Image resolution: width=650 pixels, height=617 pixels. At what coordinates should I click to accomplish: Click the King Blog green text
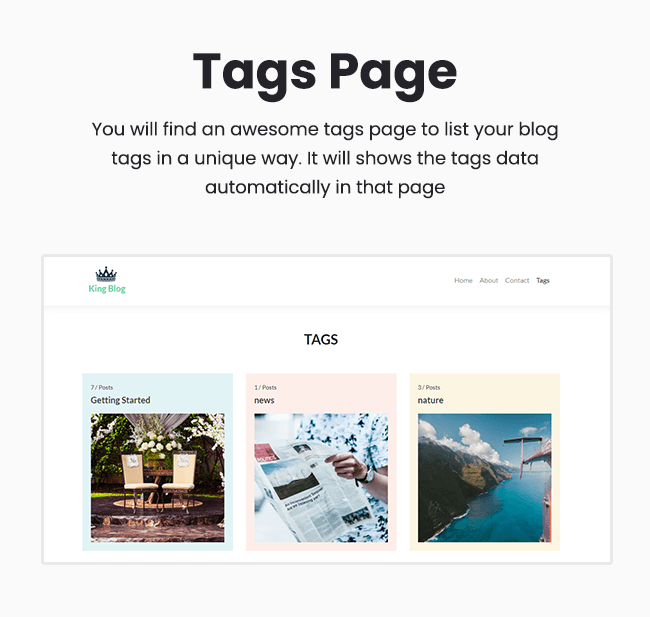point(107,289)
